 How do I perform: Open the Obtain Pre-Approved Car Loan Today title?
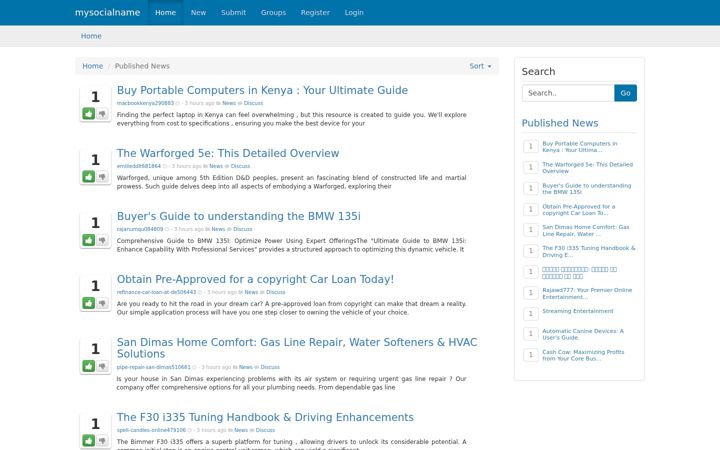point(255,279)
